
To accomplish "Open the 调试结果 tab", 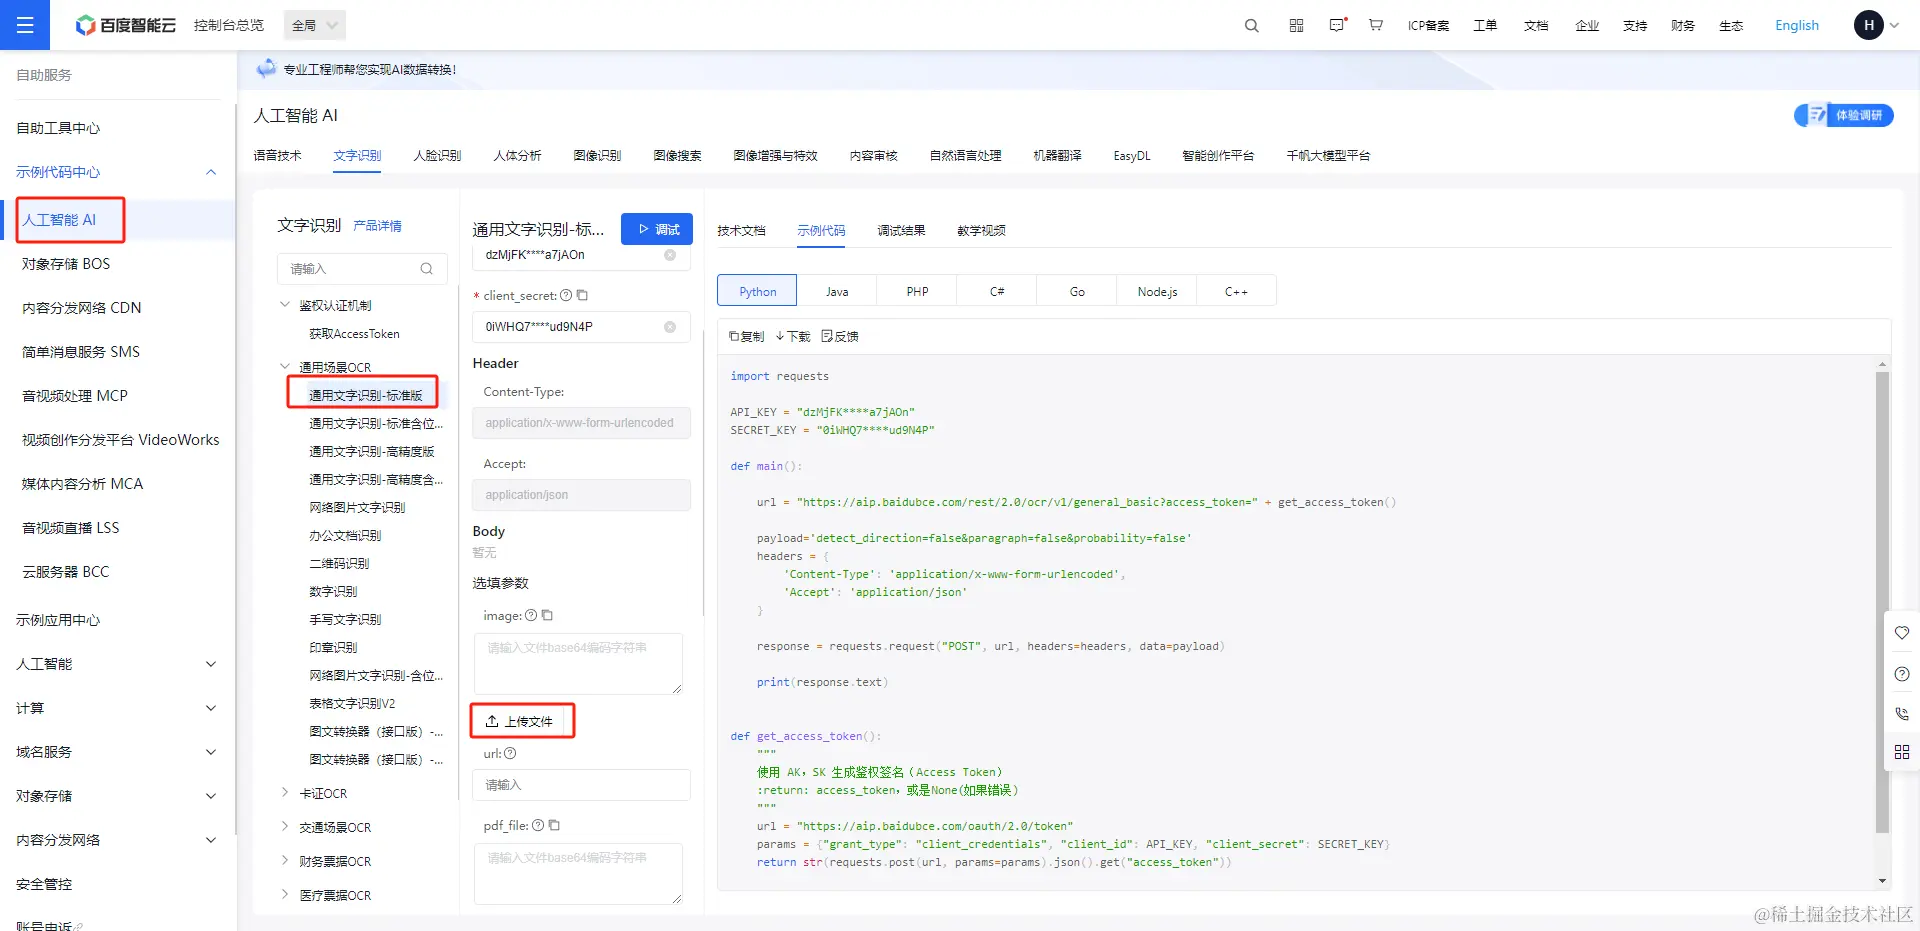I will click(x=901, y=231).
